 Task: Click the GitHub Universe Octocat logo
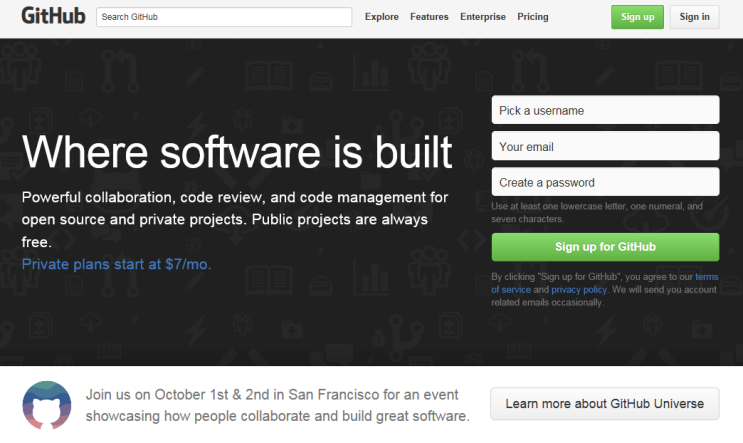coord(47,405)
